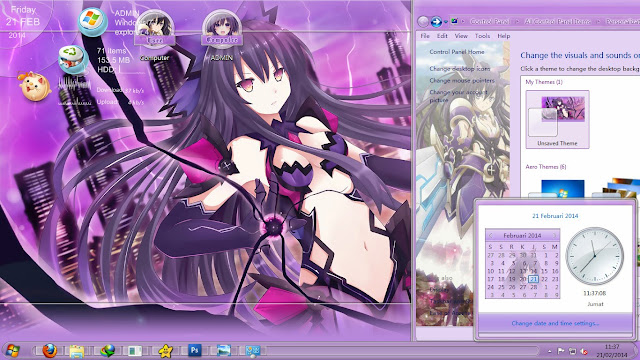This screenshot has width=640, height=360.
Task: Click the 21 Februari 2014 date heading
Action: (x=555, y=216)
